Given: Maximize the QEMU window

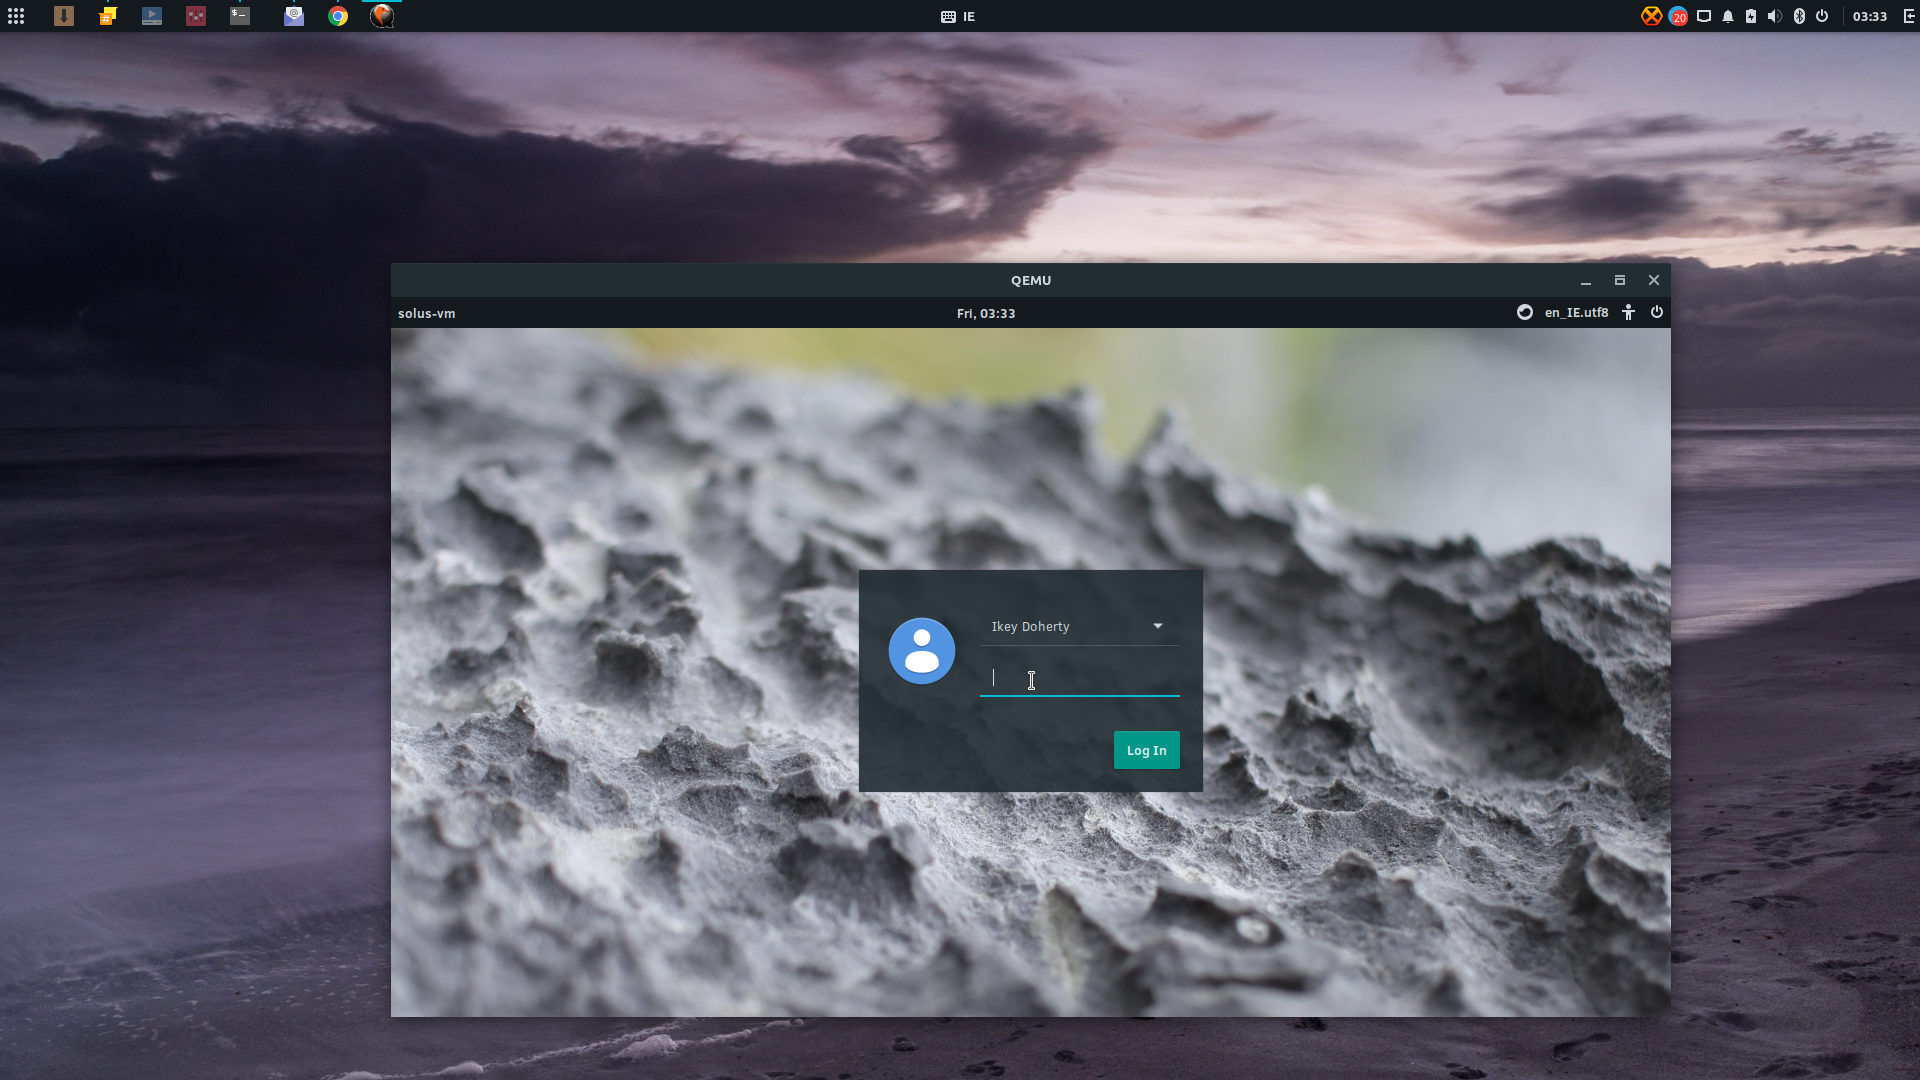Looking at the screenshot, I should point(1620,281).
